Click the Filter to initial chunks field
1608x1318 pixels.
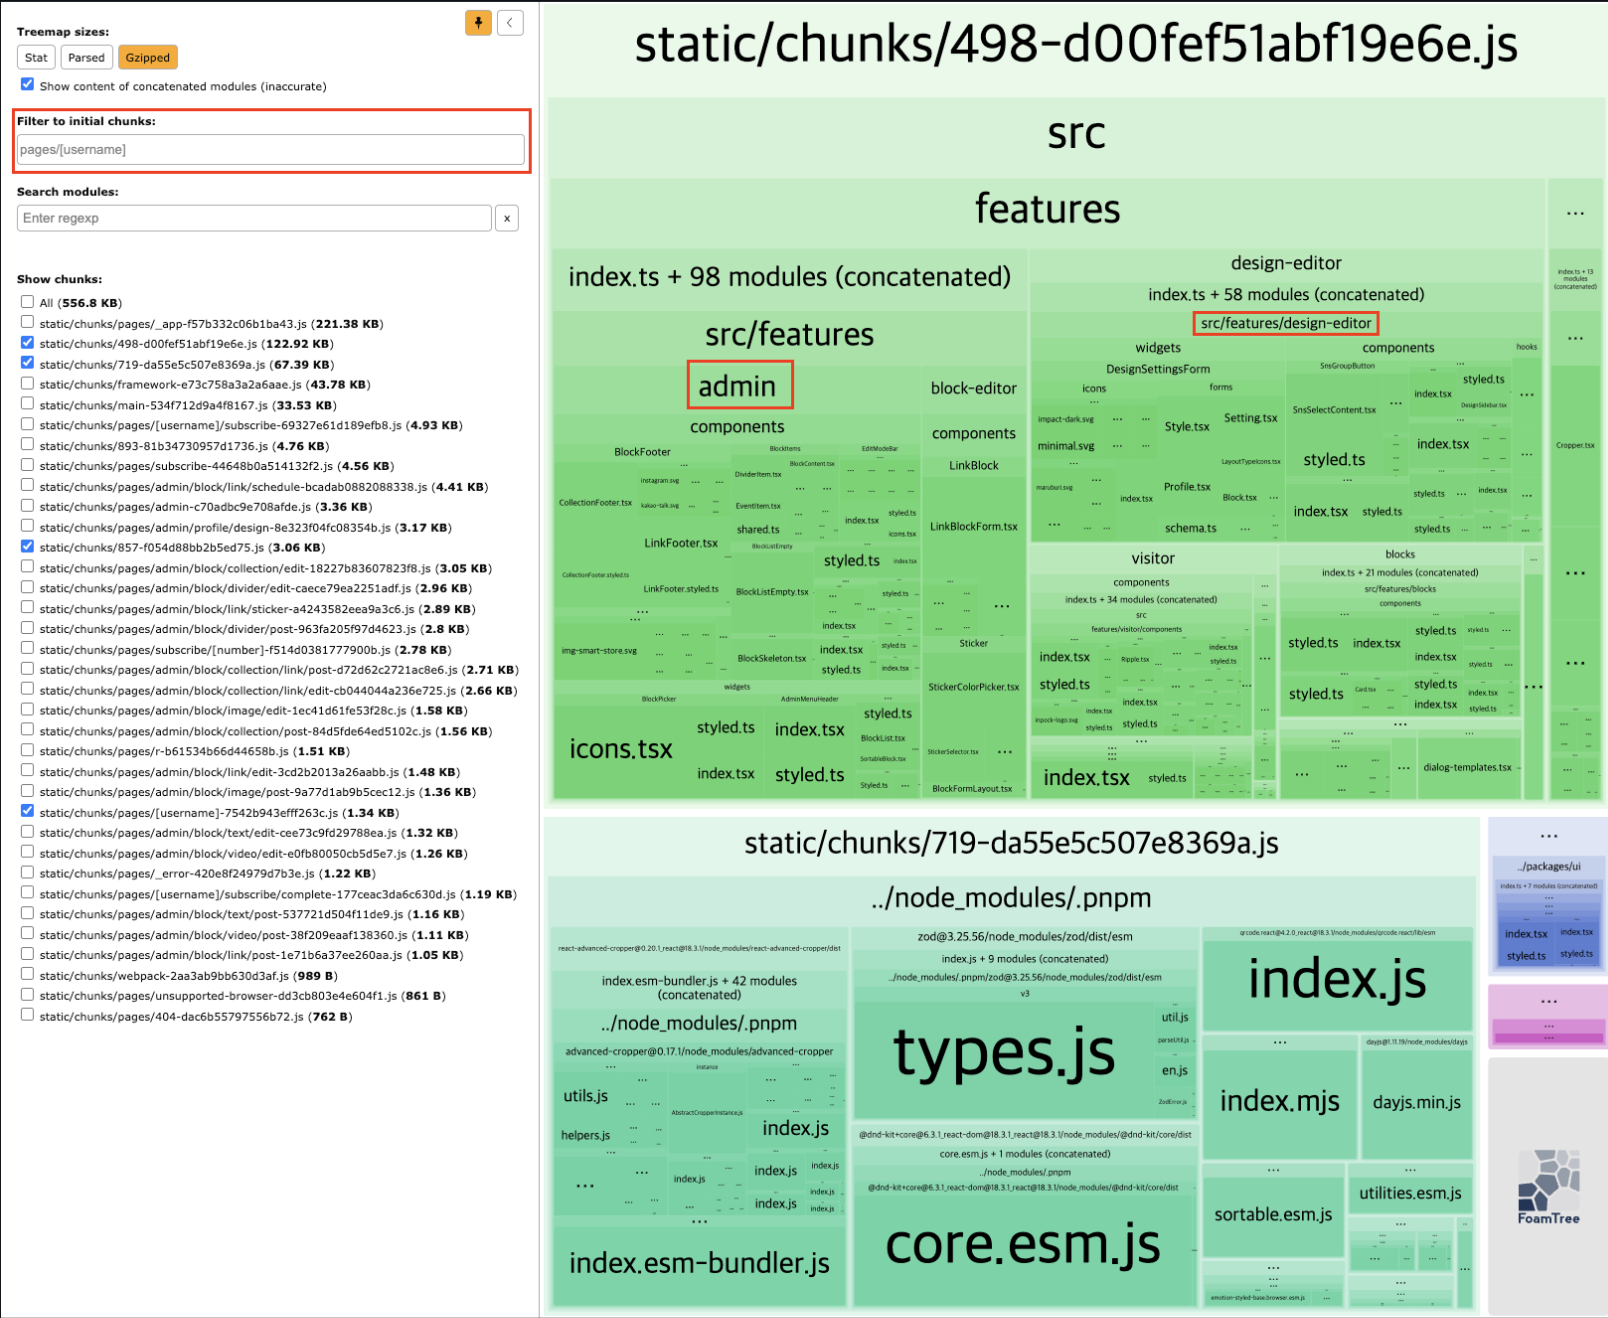[270, 150]
